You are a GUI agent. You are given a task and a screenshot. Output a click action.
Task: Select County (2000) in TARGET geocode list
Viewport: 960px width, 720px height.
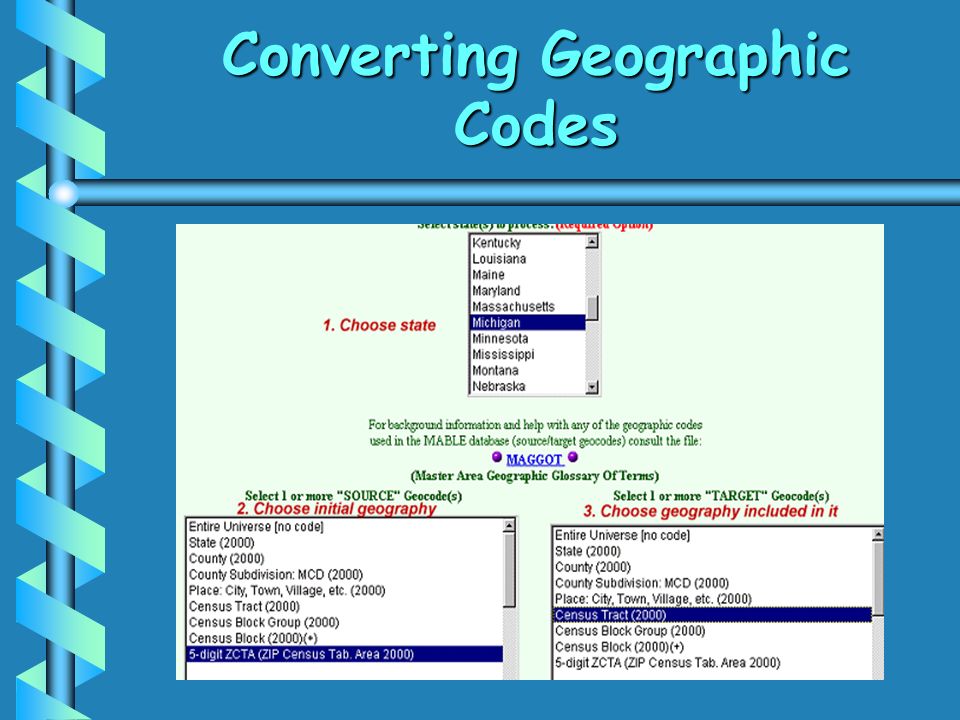coord(712,567)
